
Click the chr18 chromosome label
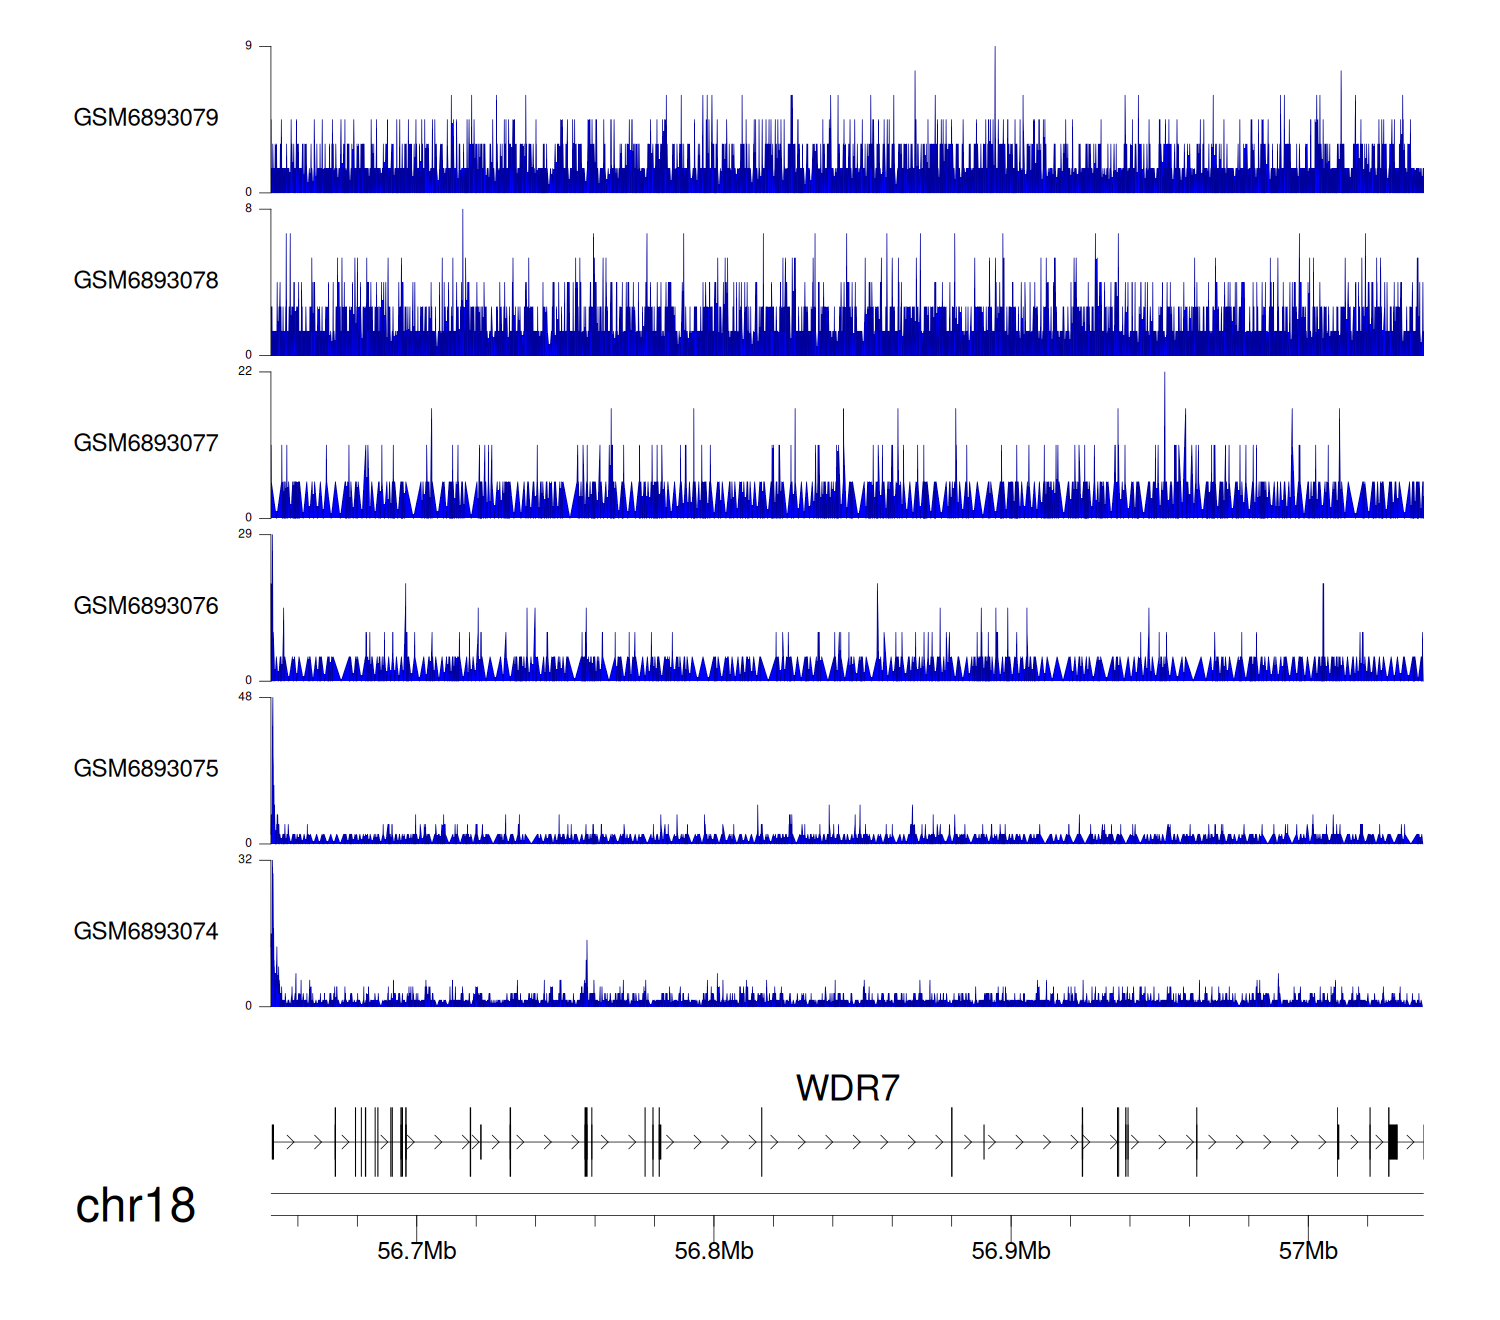(135, 1206)
